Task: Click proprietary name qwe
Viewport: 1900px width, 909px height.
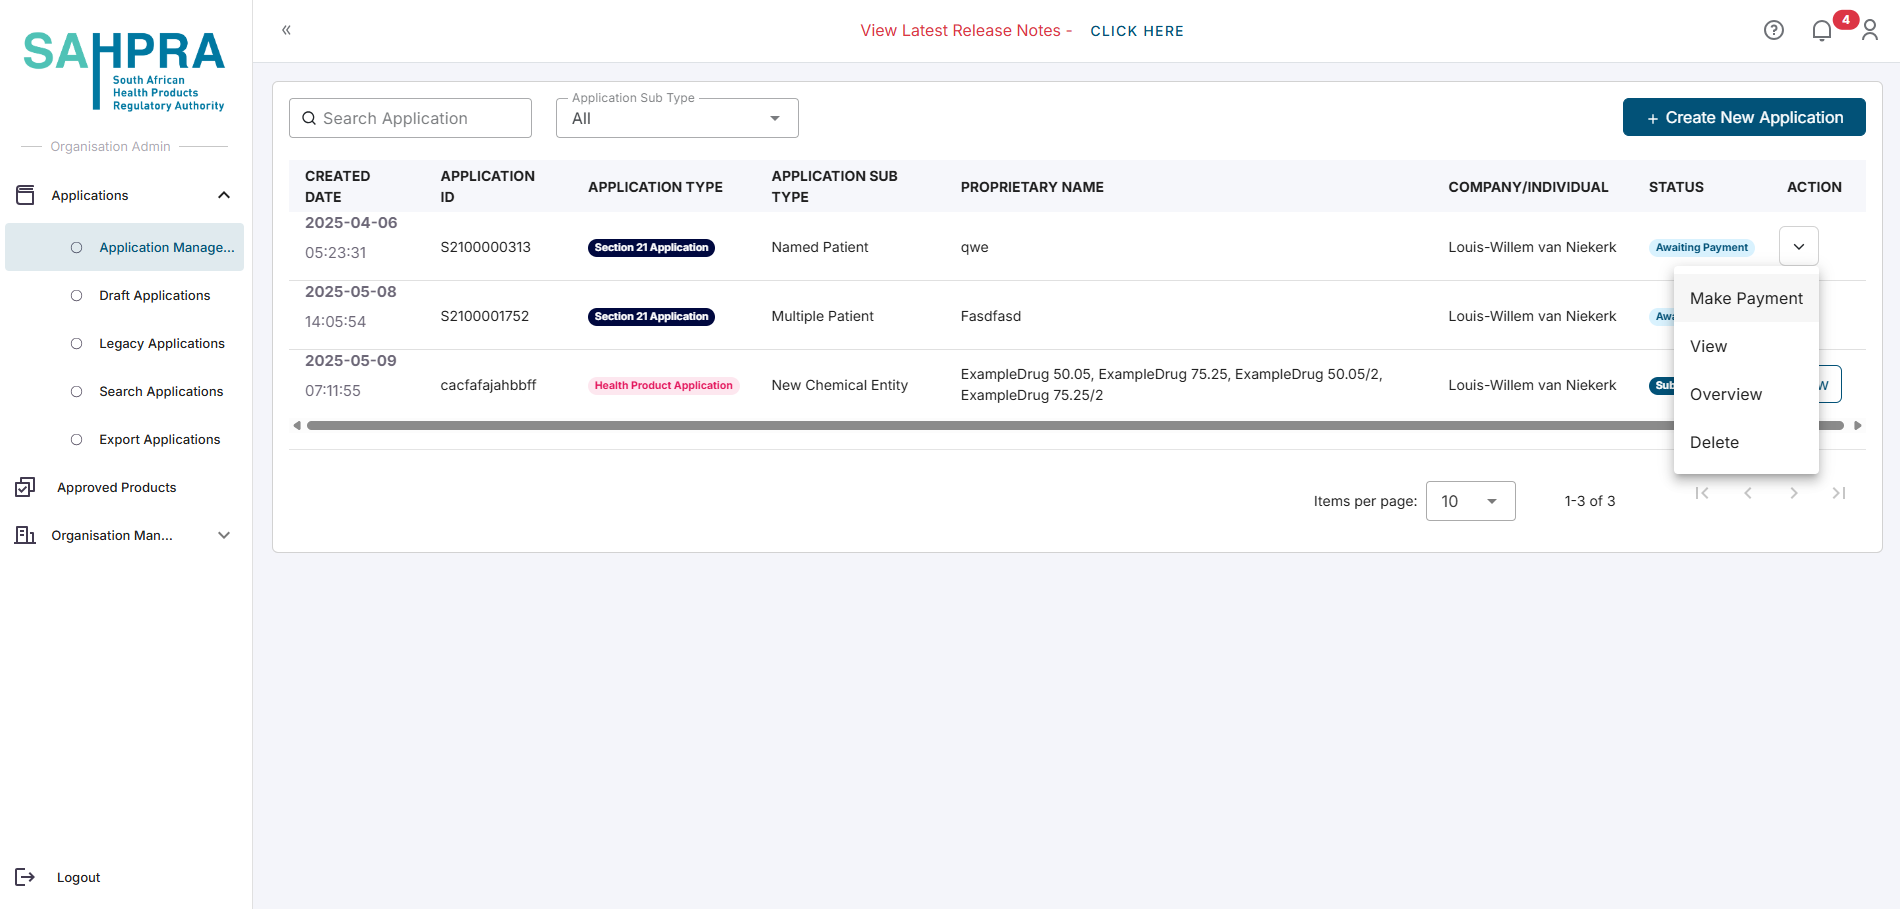Action: (974, 247)
